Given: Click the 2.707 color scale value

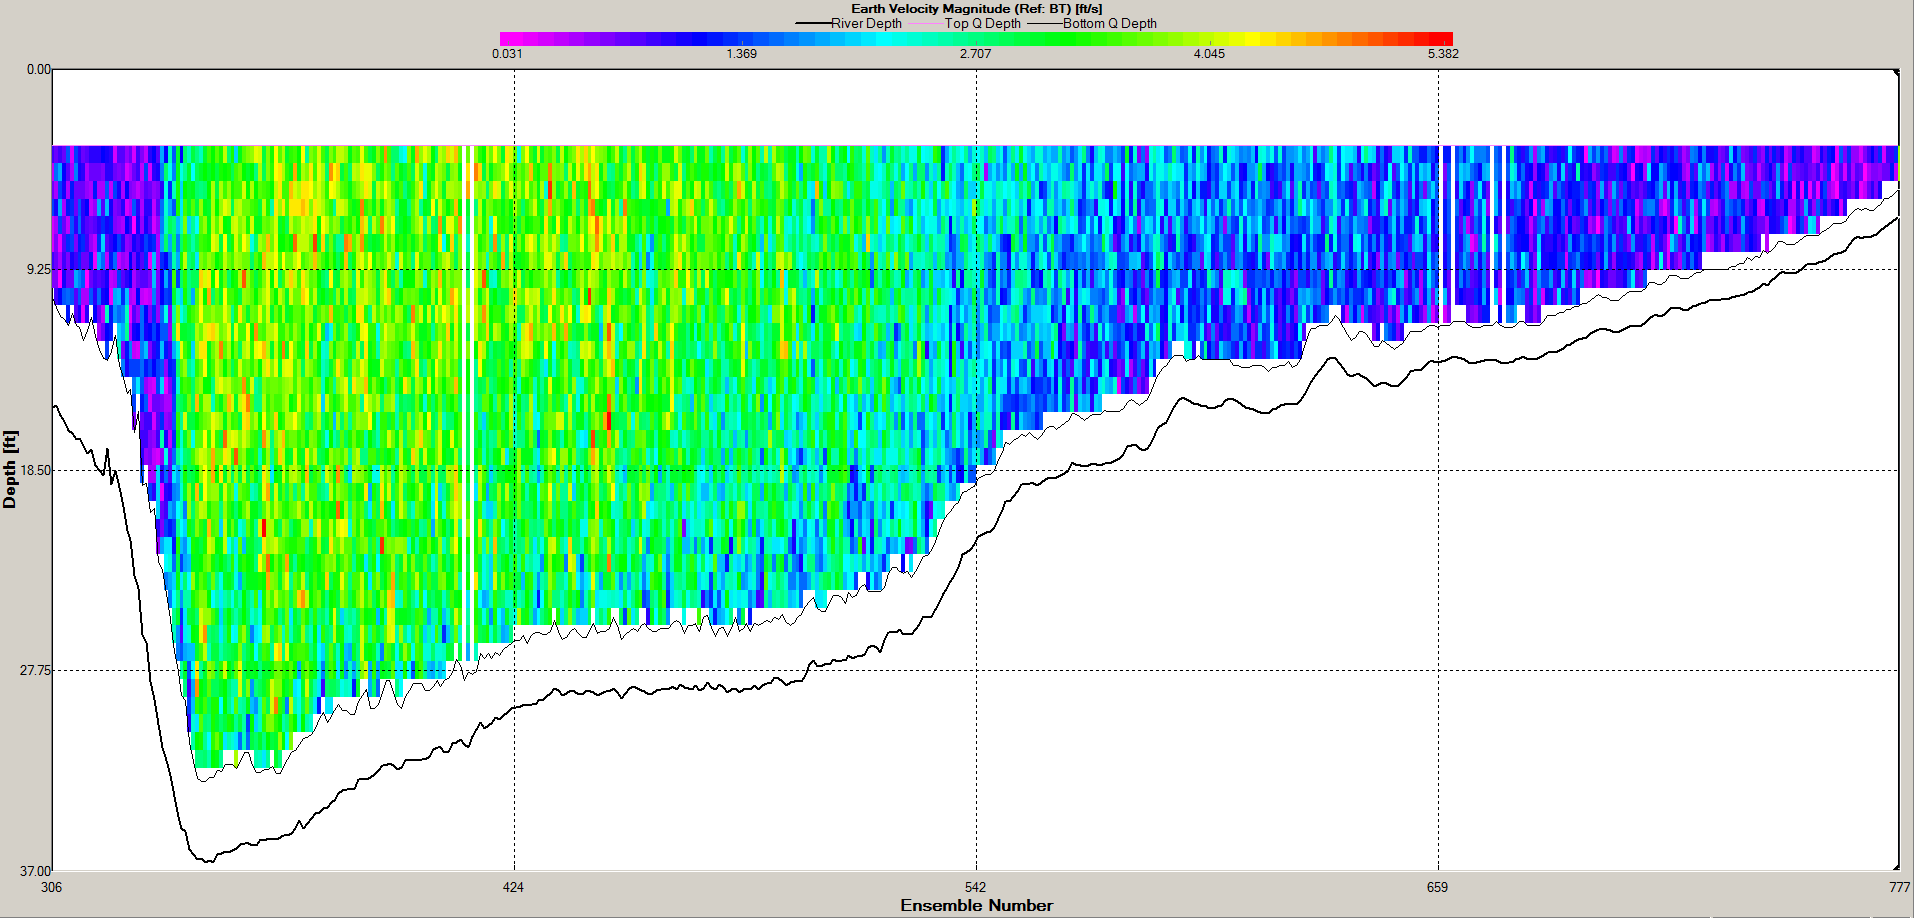Looking at the screenshot, I should [975, 54].
